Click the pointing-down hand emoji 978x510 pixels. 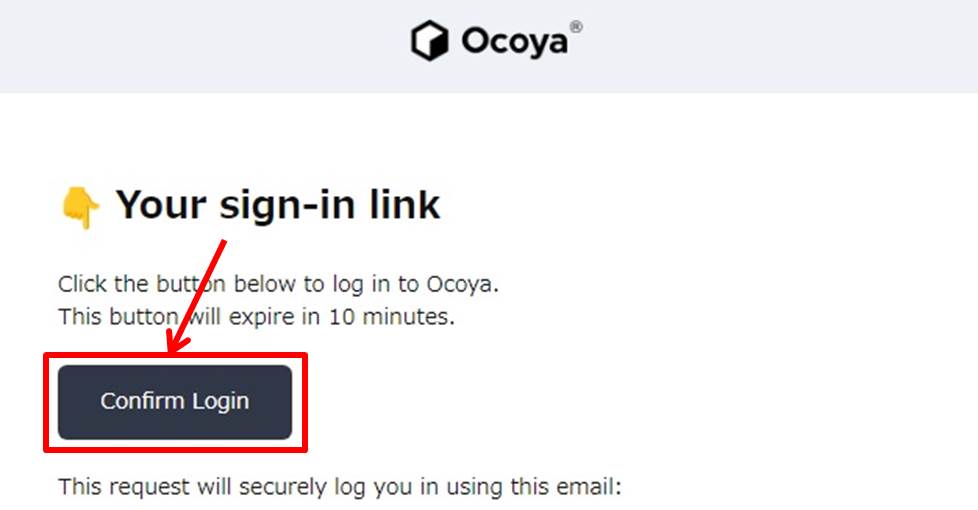[x=80, y=208]
